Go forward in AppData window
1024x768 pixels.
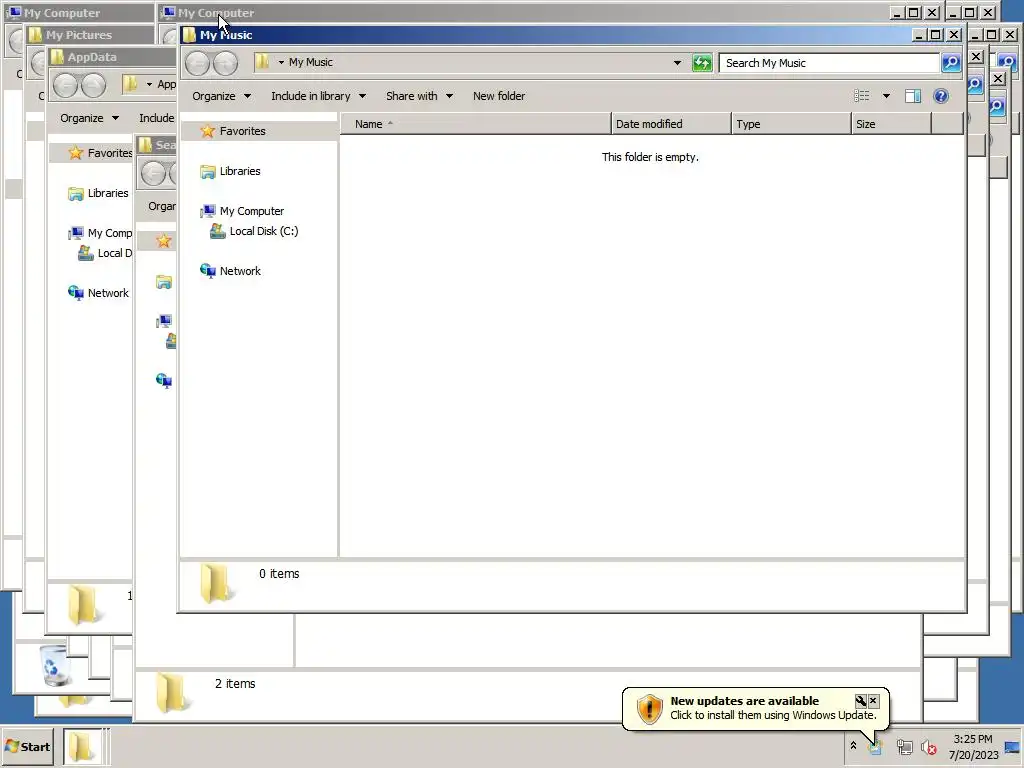(x=93, y=86)
